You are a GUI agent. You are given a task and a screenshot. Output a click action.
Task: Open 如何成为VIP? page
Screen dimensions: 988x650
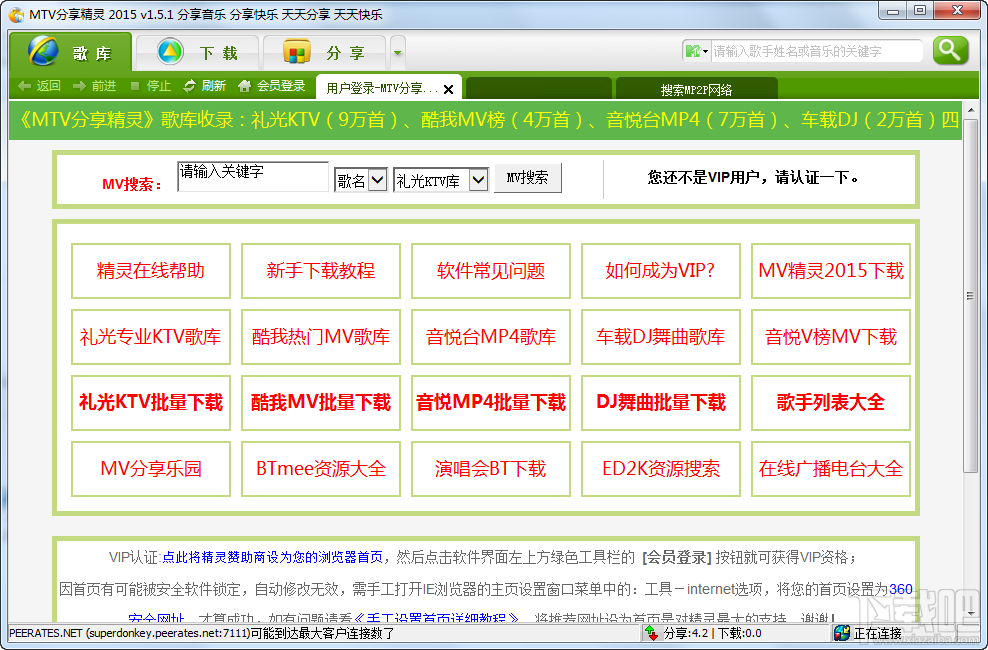[x=660, y=271]
